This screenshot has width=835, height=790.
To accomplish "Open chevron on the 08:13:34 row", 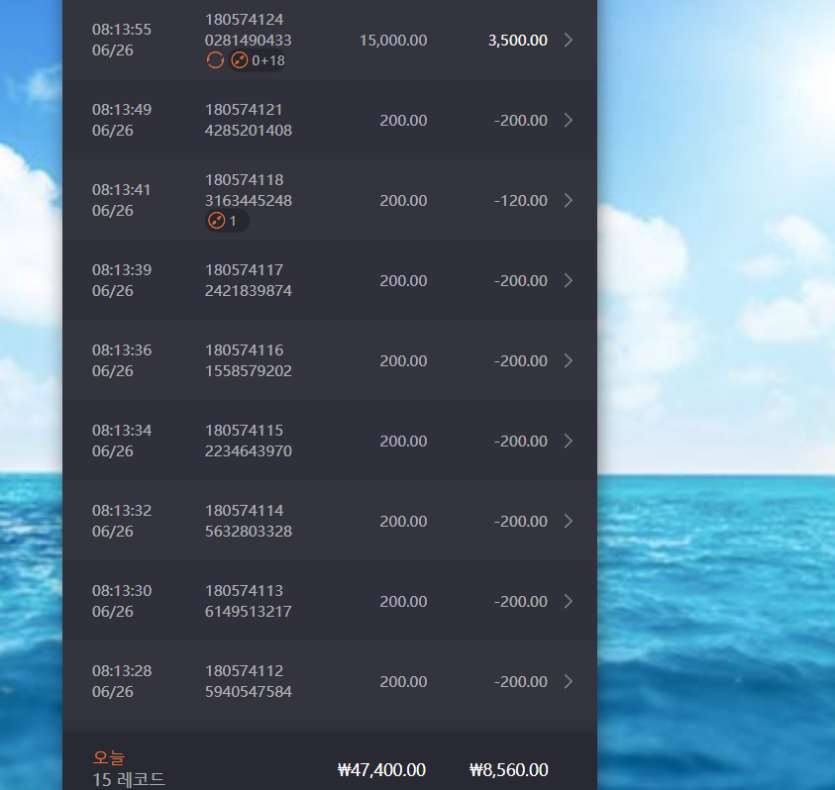I will [568, 441].
